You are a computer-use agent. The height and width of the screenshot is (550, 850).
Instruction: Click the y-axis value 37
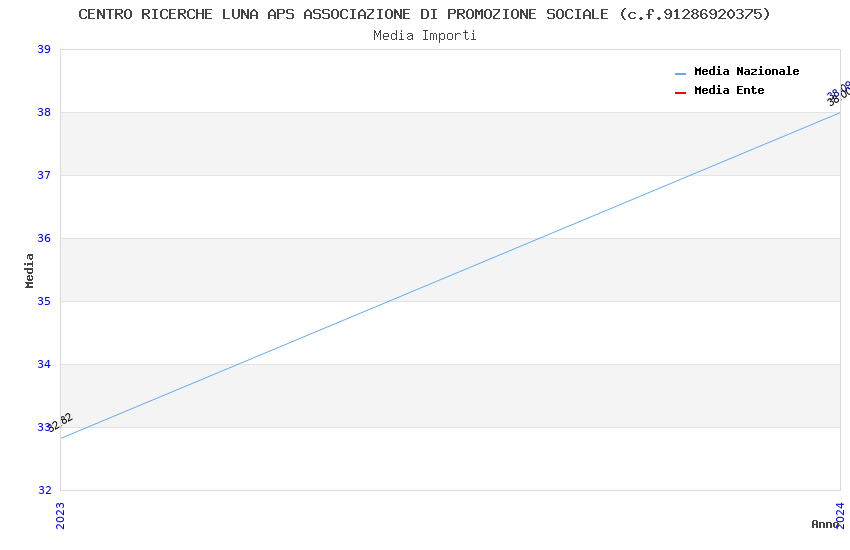(44, 175)
